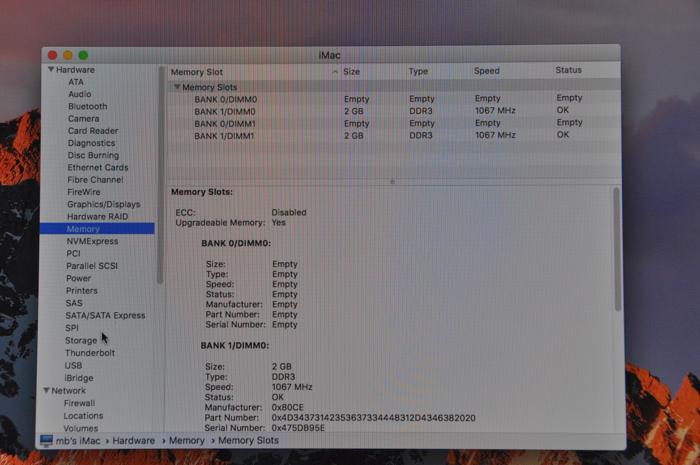Open the Storage hardware category
Image resolution: width=700 pixels, height=465 pixels.
click(x=81, y=340)
